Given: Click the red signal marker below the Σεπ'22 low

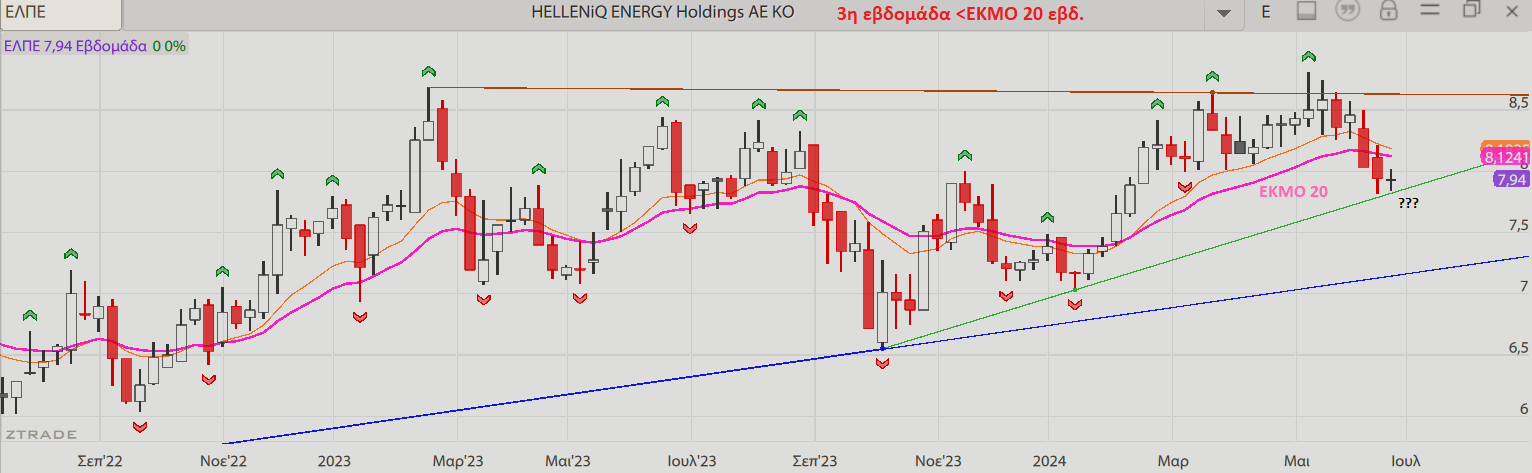Looking at the screenshot, I should 139,427.
